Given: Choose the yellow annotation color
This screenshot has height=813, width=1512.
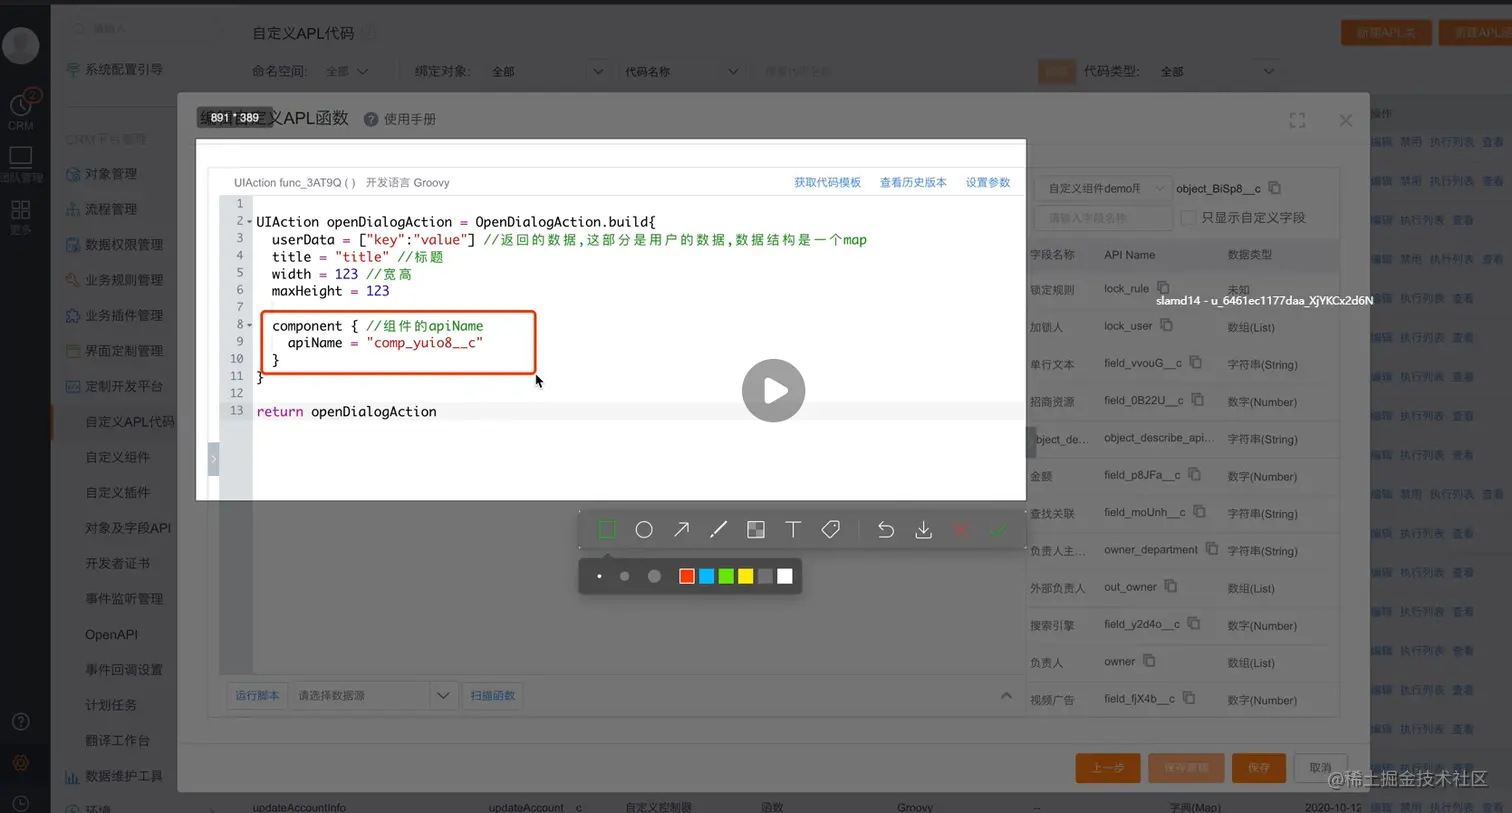Looking at the screenshot, I should (x=746, y=576).
